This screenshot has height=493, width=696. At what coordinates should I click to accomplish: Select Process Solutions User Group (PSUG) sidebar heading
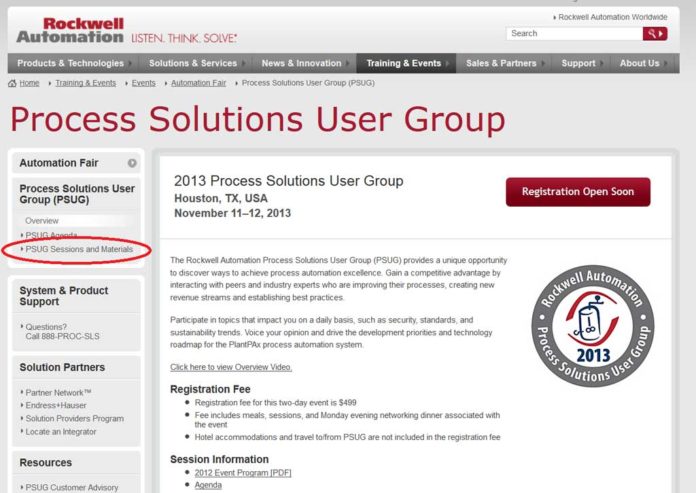pyautogui.click(x=77, y=194)
